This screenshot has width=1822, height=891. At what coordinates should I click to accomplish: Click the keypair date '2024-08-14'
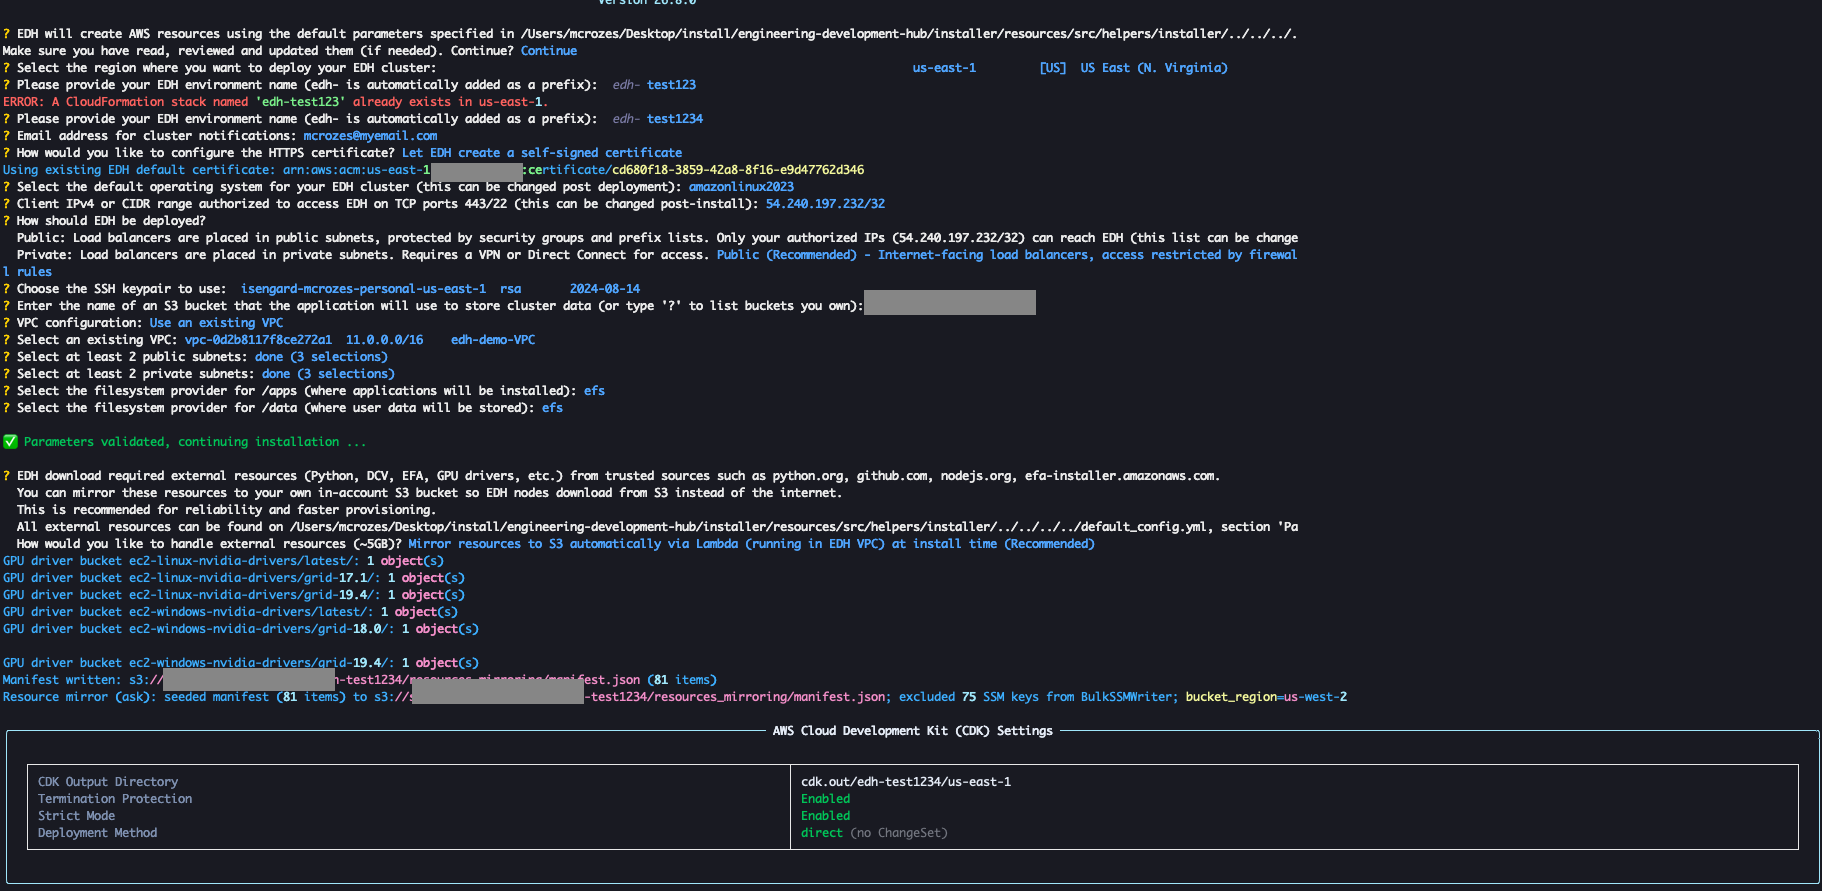click(x=605, y=289)
